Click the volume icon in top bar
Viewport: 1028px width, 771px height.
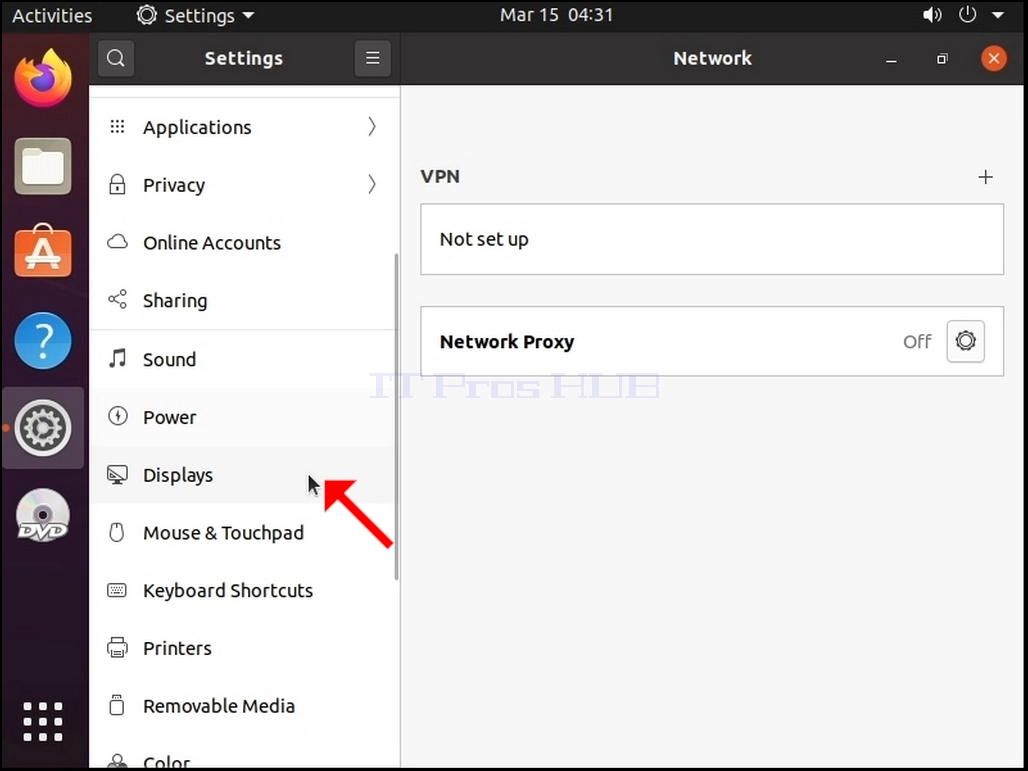(x=932, y=15)
